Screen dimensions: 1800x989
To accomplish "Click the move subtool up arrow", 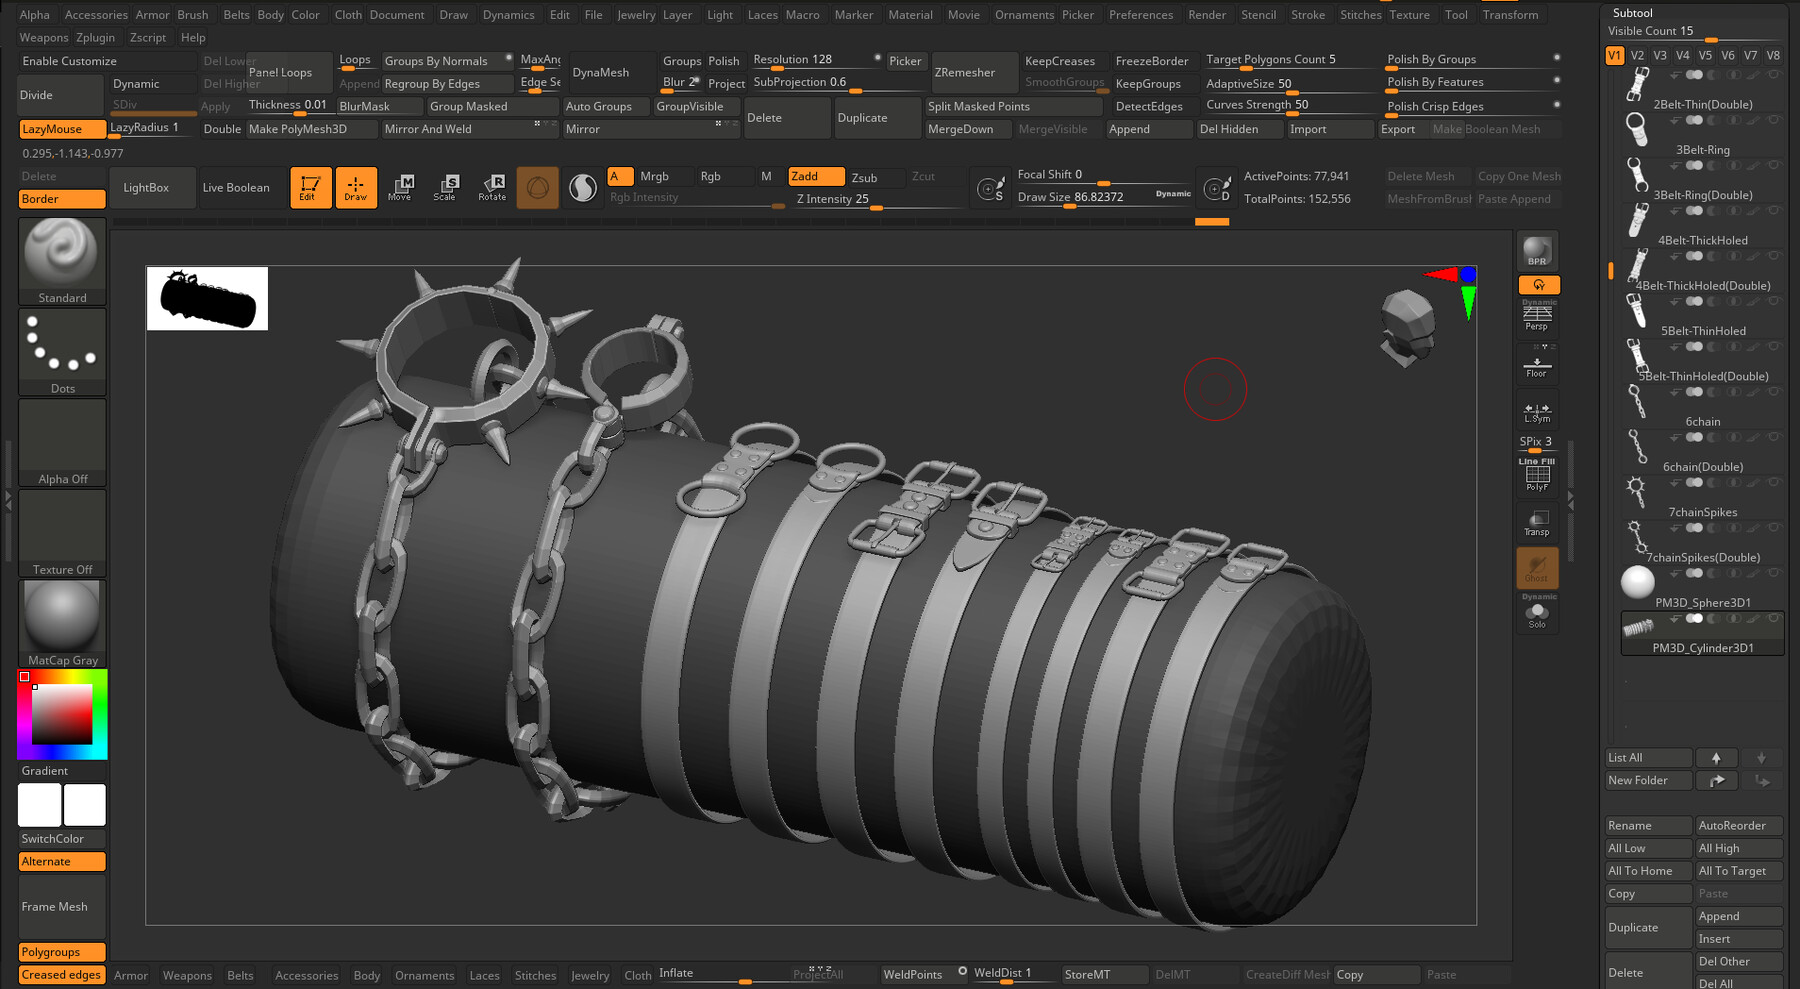I will click(1716, 758).
